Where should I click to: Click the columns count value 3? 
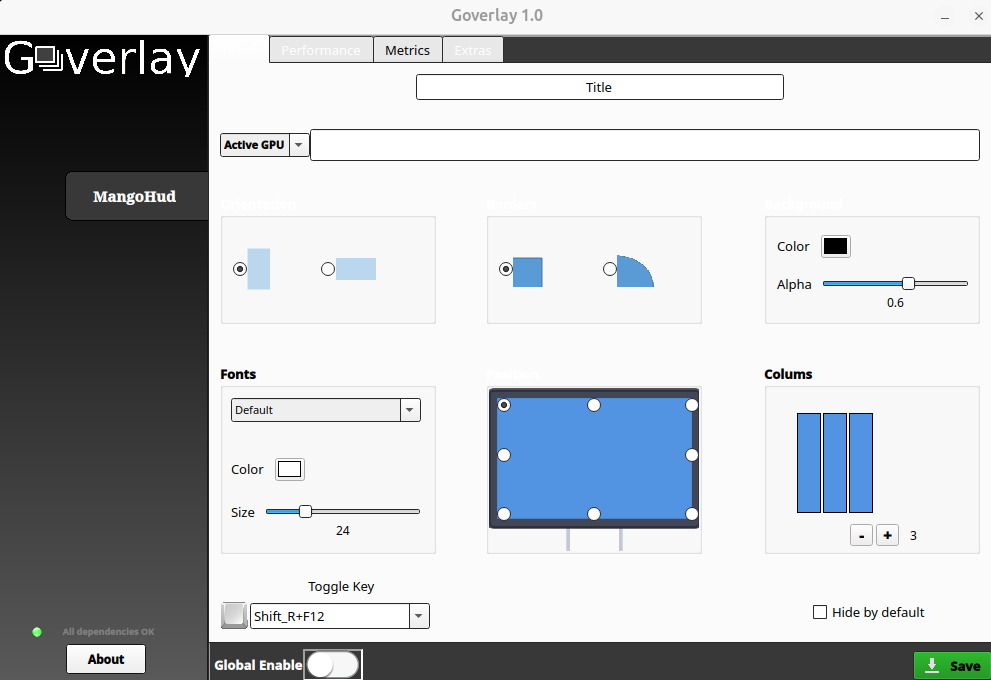[913, 535]
